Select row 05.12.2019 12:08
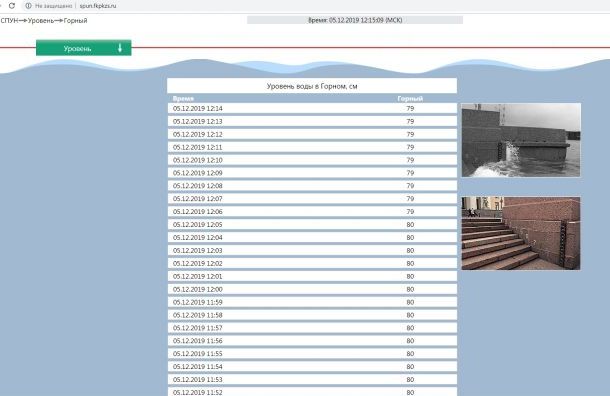 [x=312, y=186]
